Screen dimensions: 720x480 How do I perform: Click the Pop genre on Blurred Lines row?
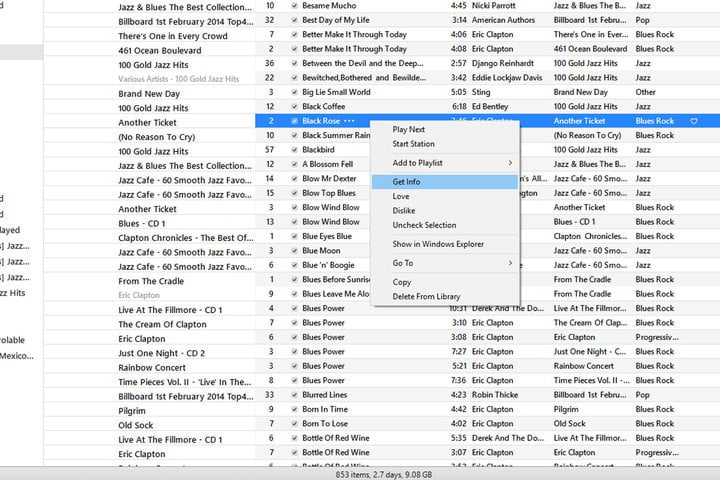[642, 395]
